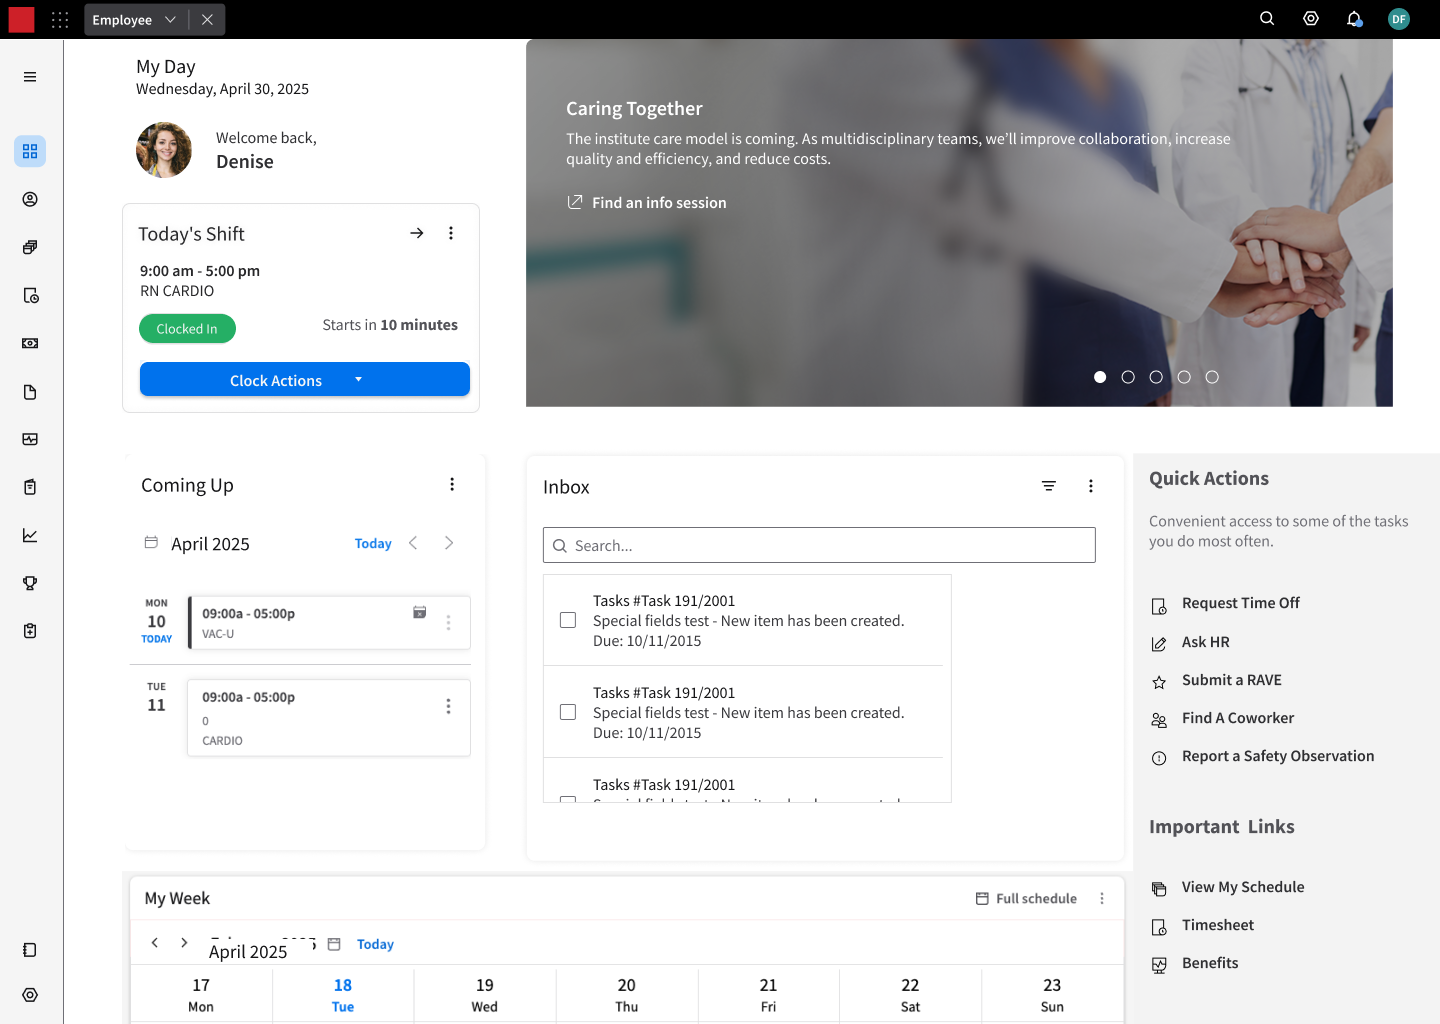
Task: Open the line chart icon in sidebar
Action: [30, 535]
